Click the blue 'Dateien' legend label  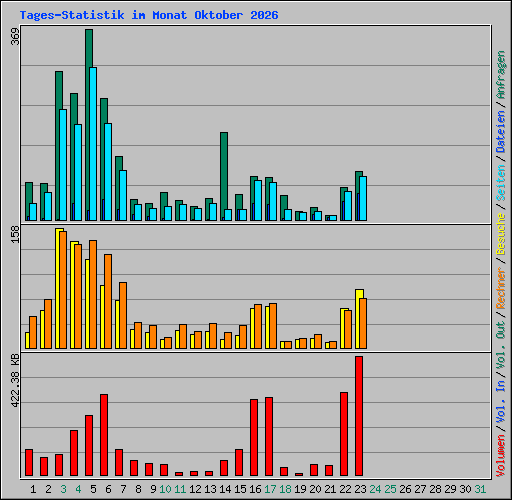[501, 132]
